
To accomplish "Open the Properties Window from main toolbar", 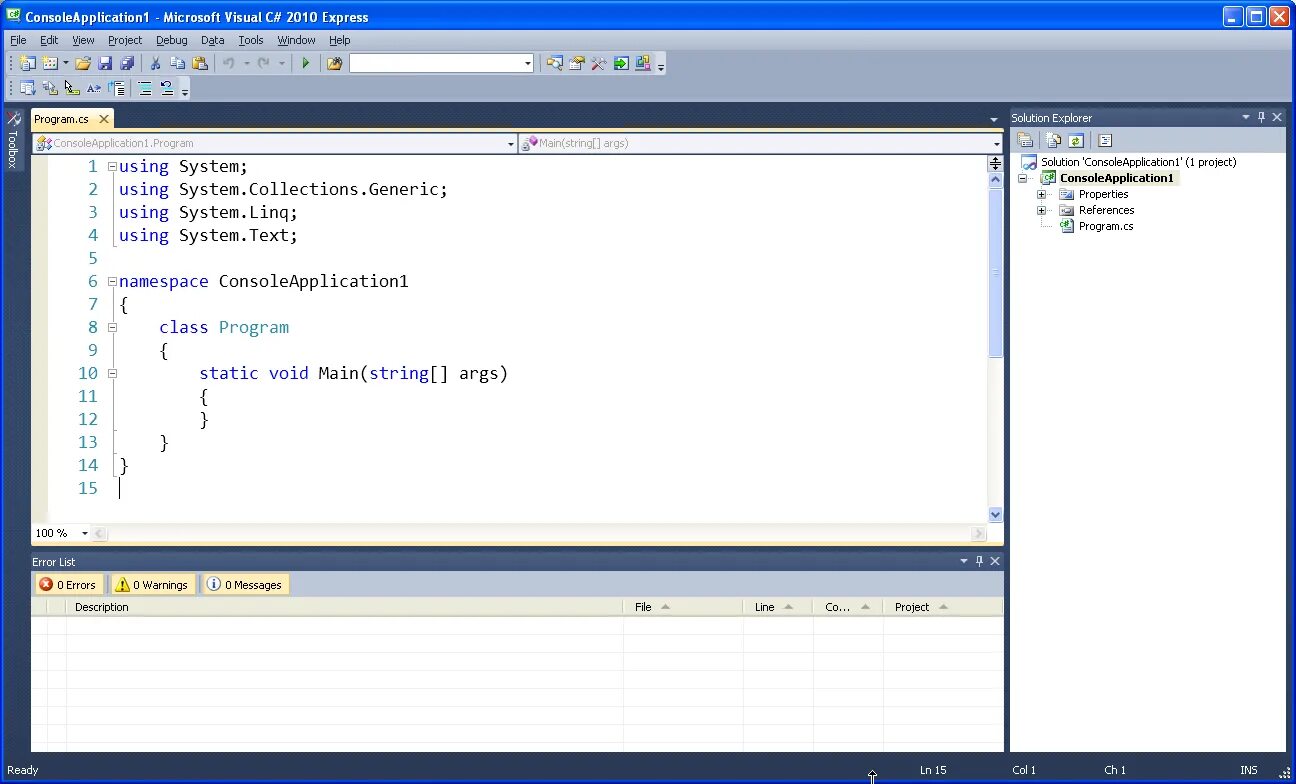I will [x=577, y=63].
